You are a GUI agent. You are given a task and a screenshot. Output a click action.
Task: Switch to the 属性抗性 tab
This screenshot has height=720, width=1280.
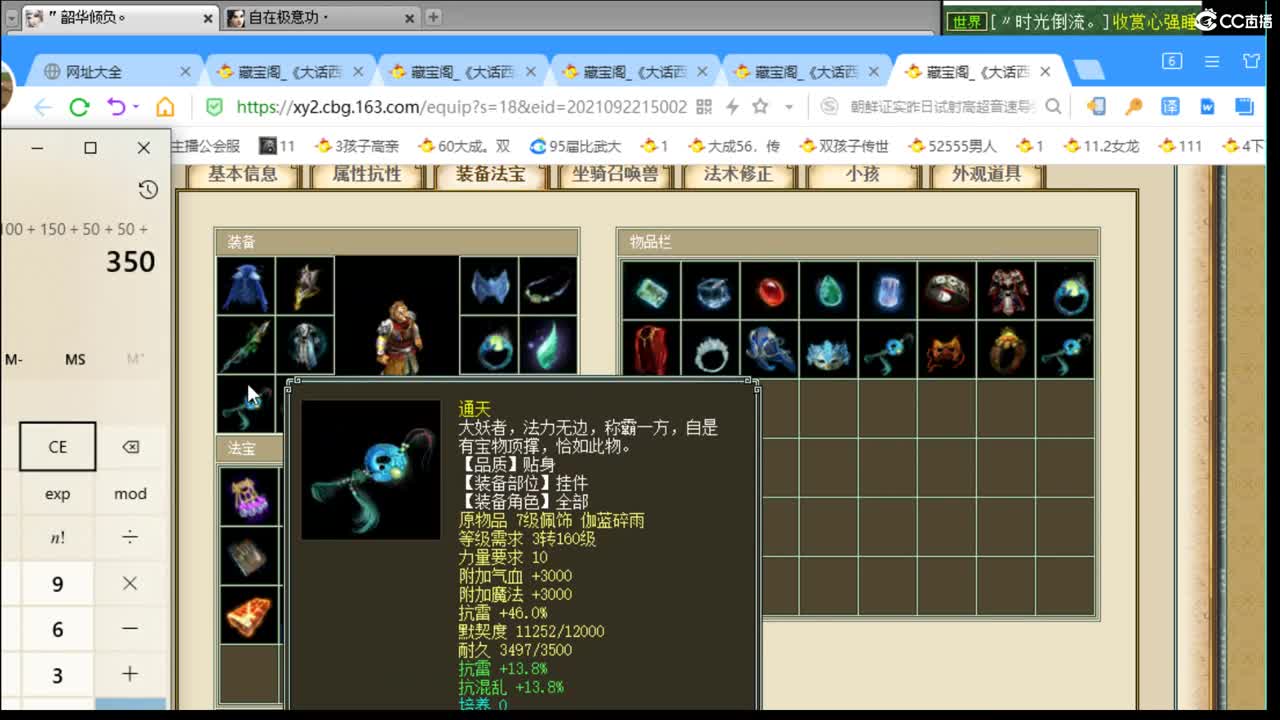[x=367, y=174]
